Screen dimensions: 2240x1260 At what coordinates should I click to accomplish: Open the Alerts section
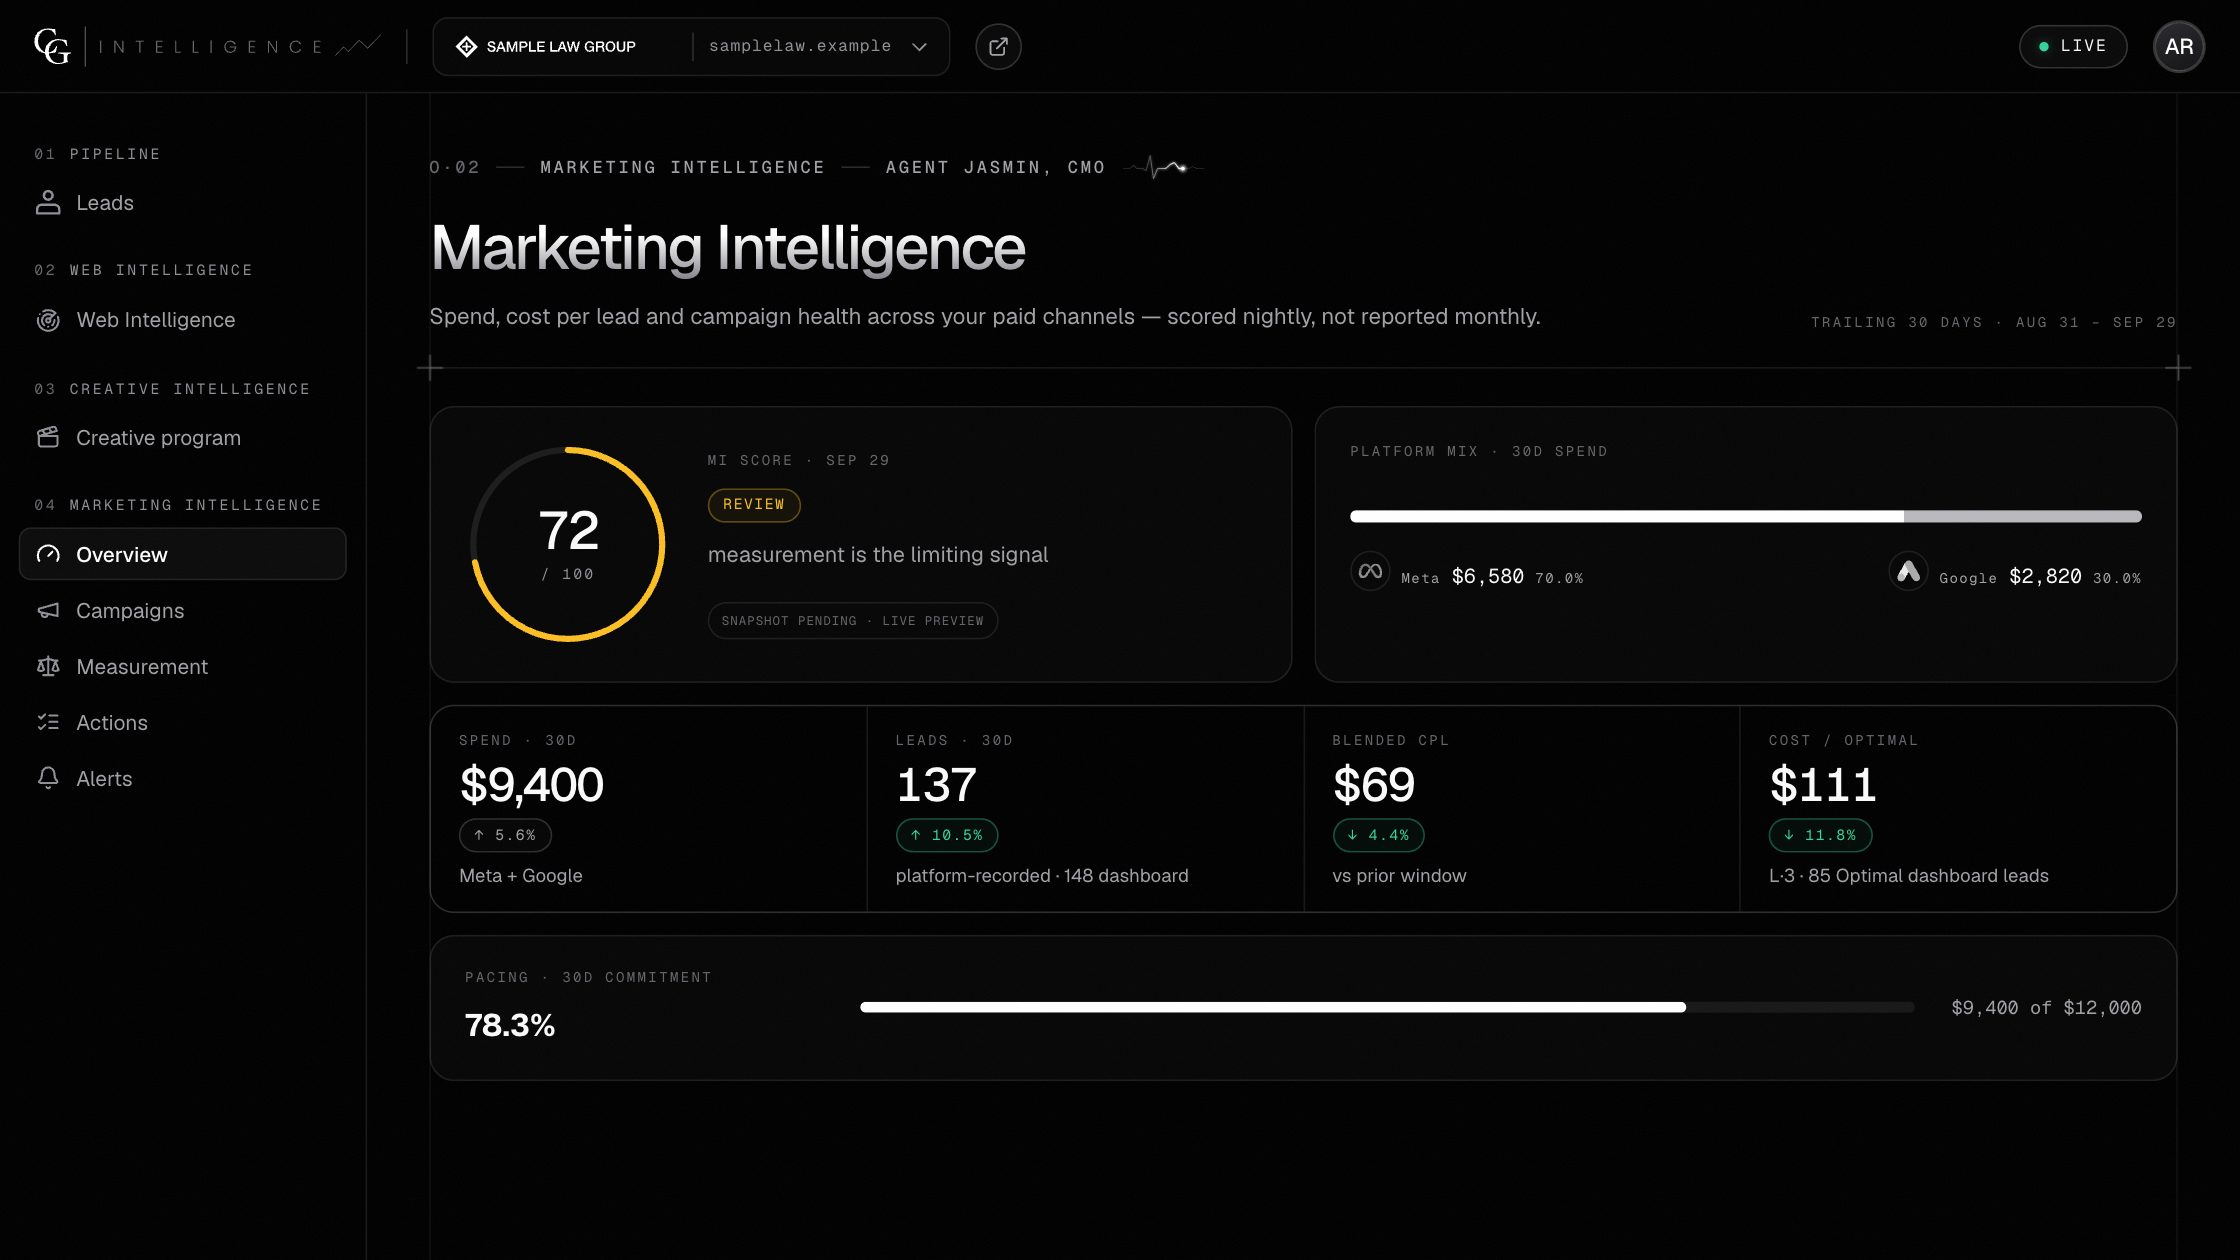(182, 778)
